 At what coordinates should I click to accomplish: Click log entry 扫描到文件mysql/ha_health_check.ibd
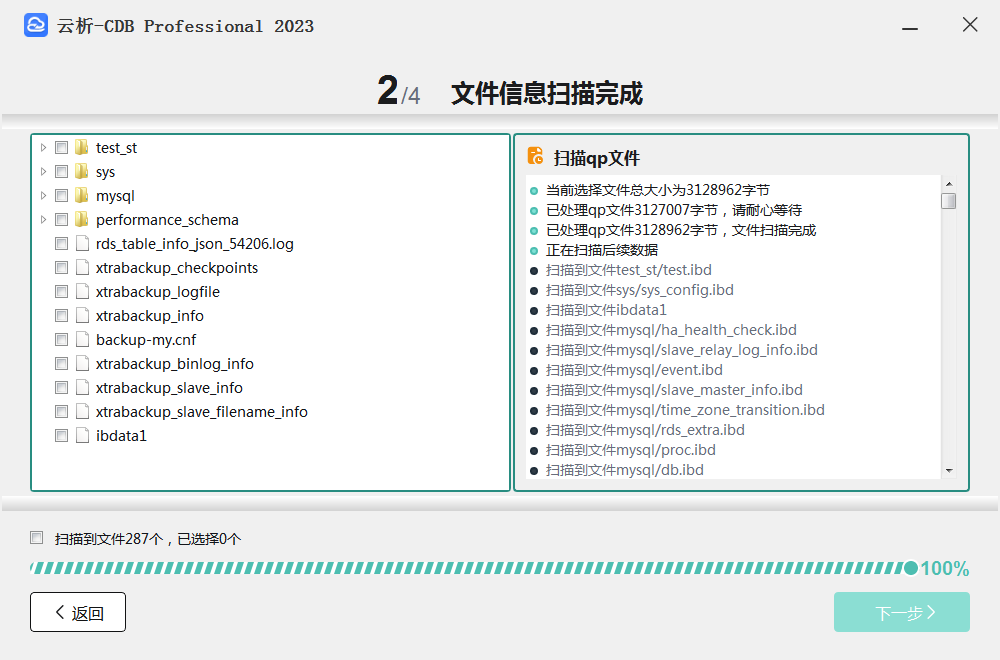(671, 330)
